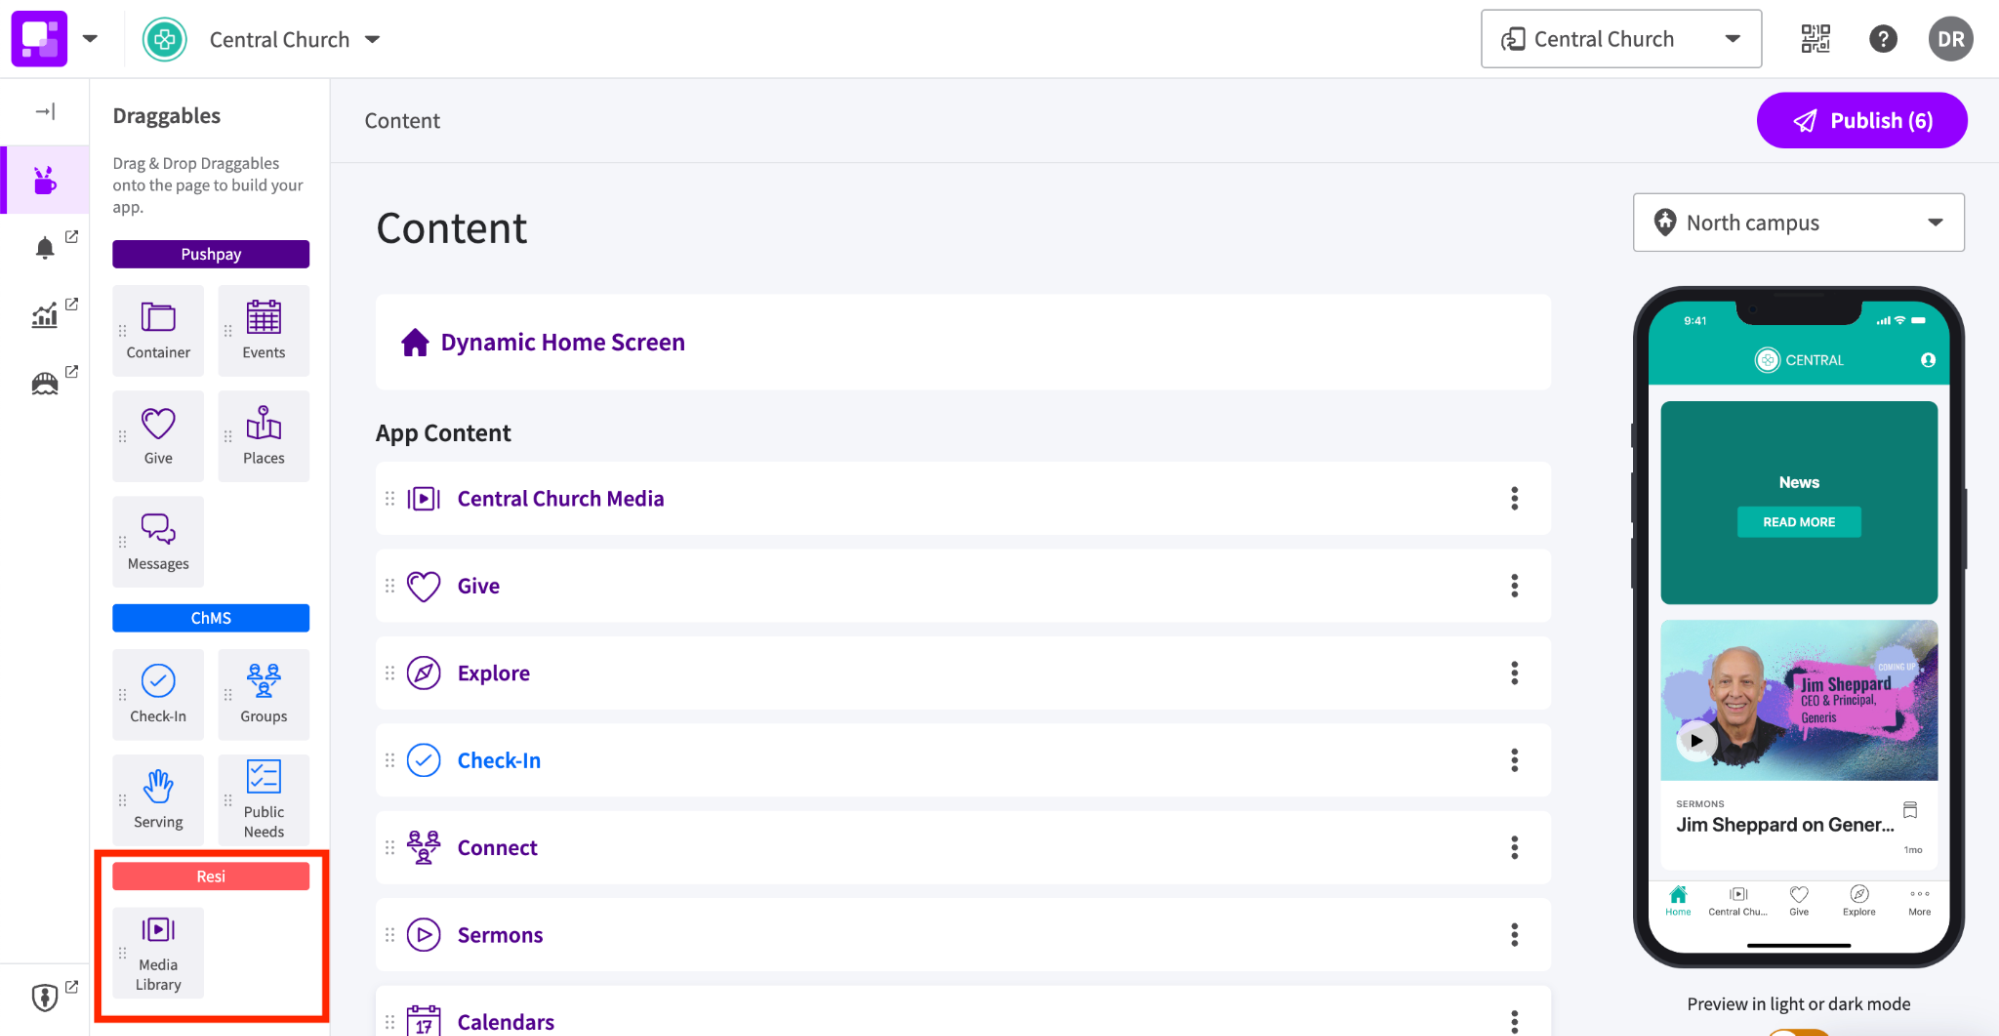Click the Public Needs draggable icon
Image resolution: width=1999 pixels, height=1036 pixels.
point(263,798)
